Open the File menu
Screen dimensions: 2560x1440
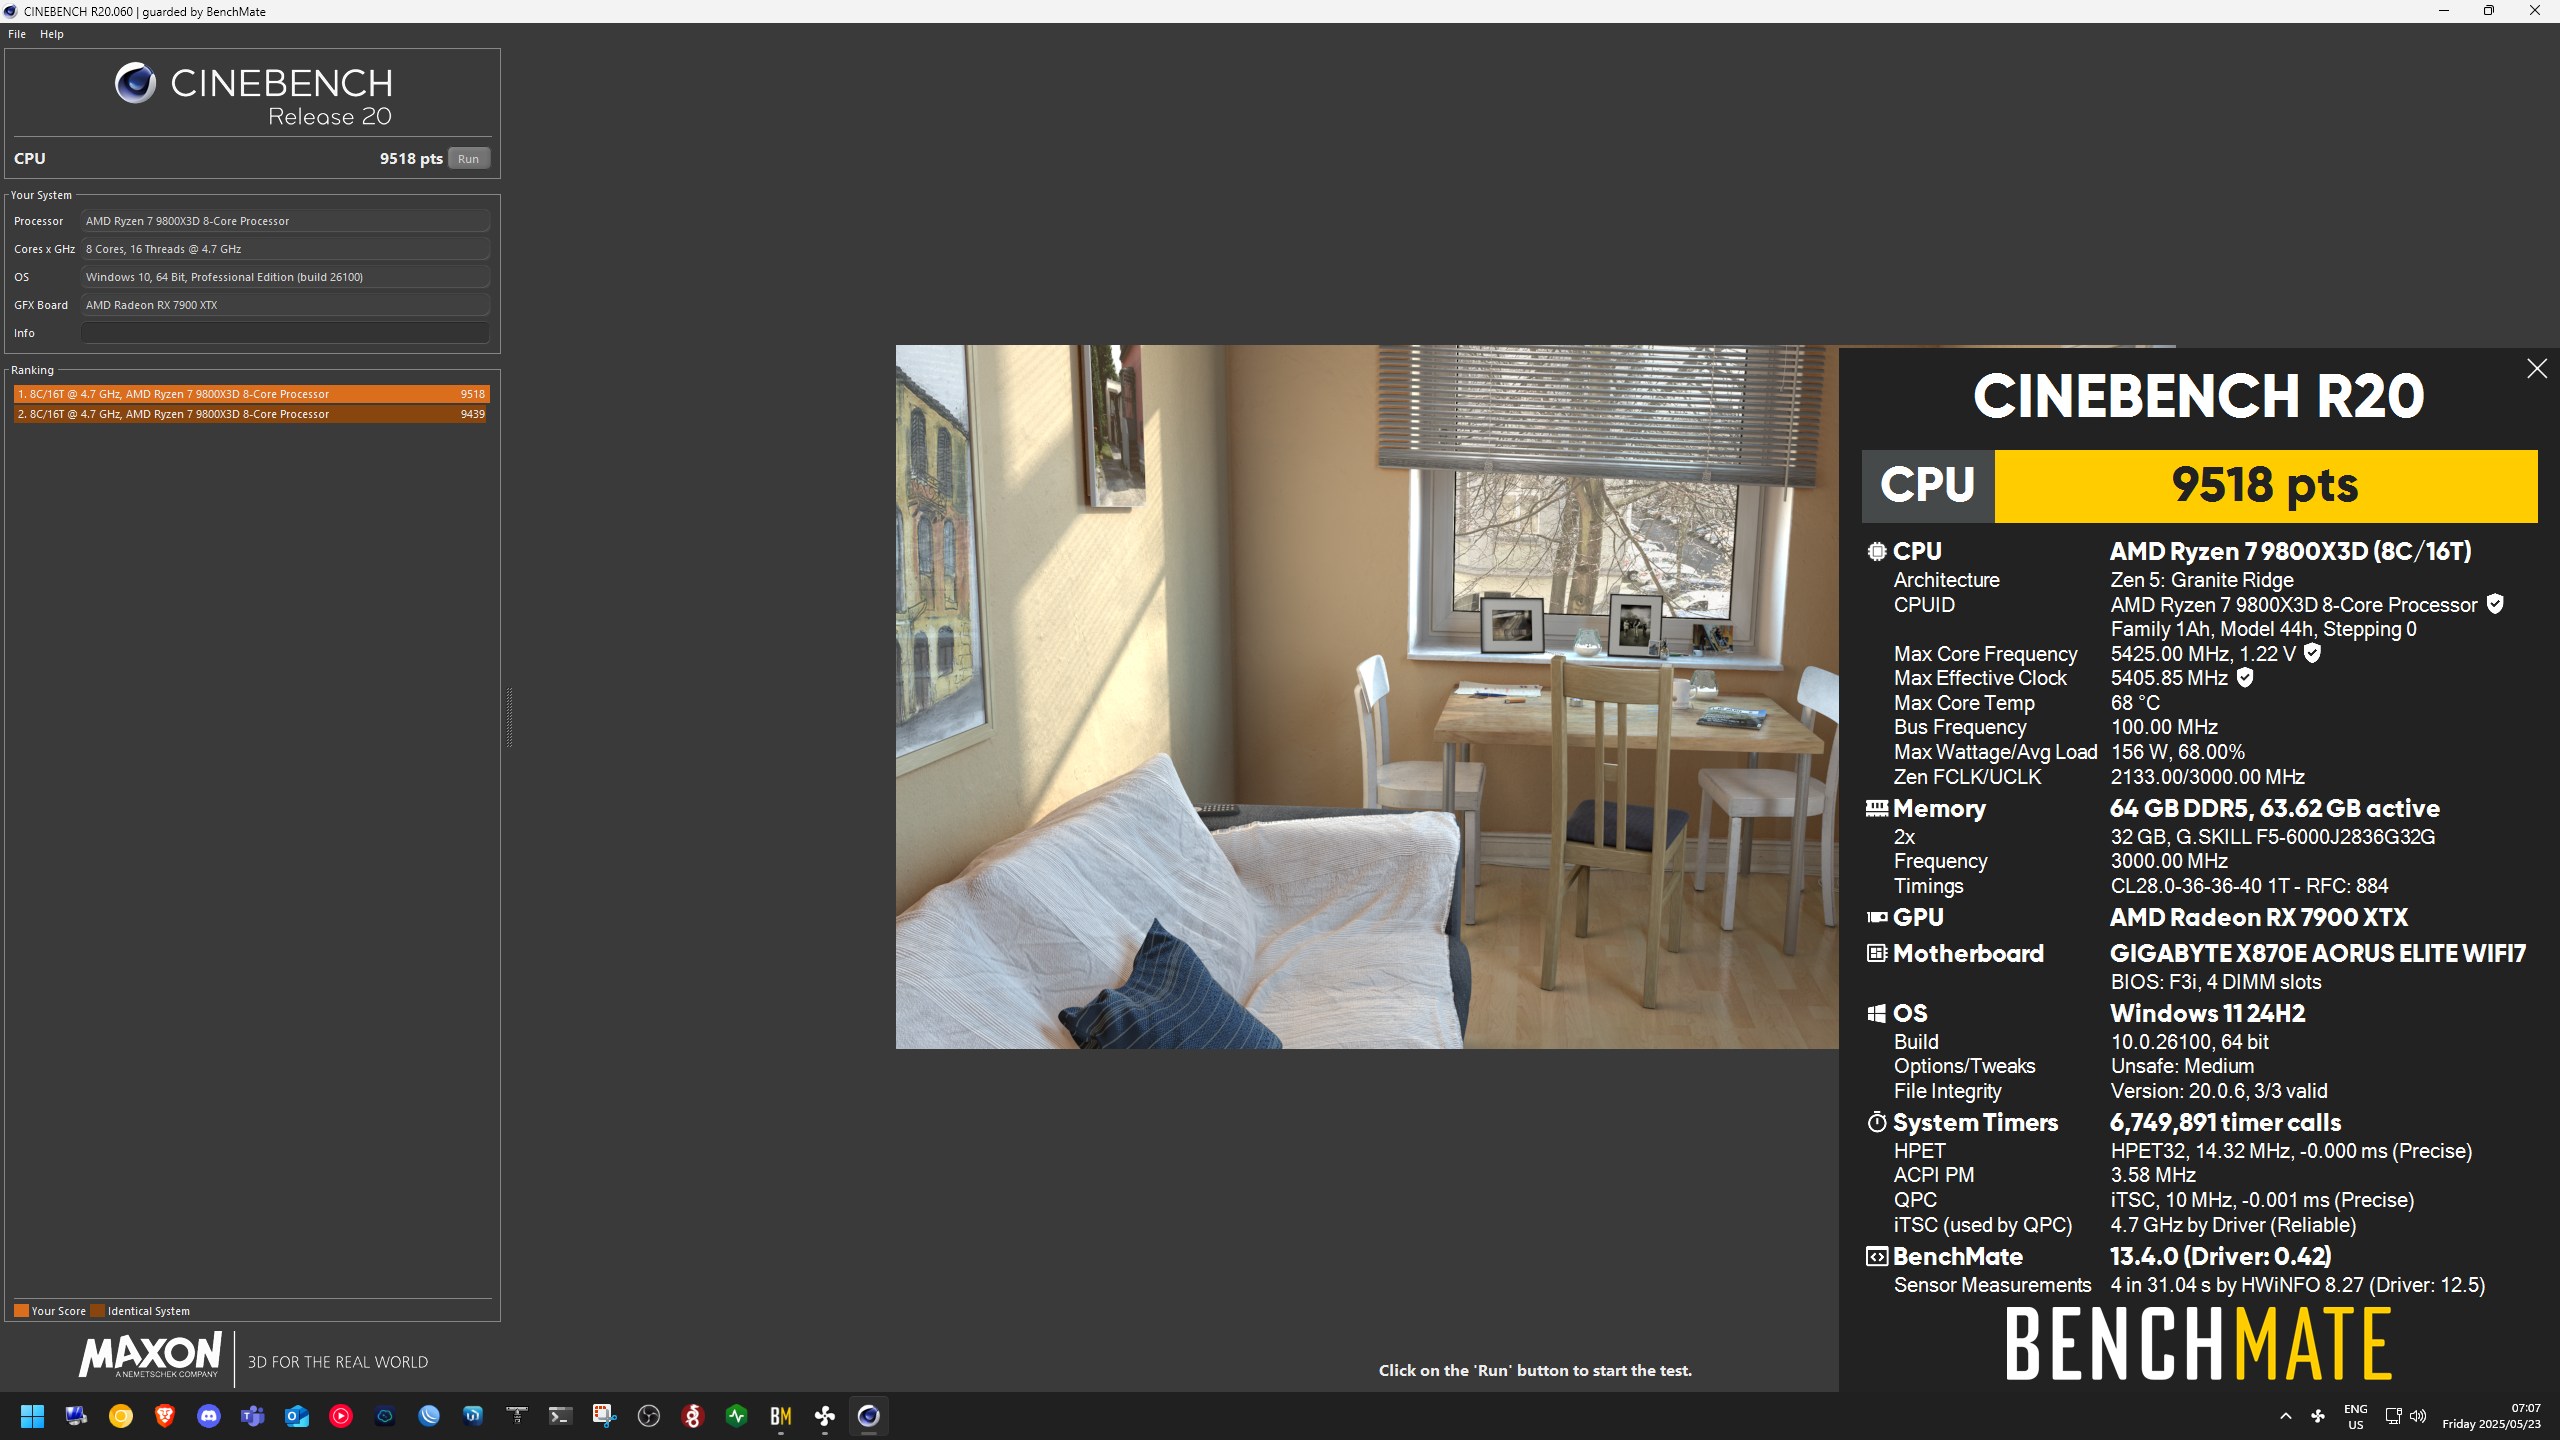pos(17,34)
